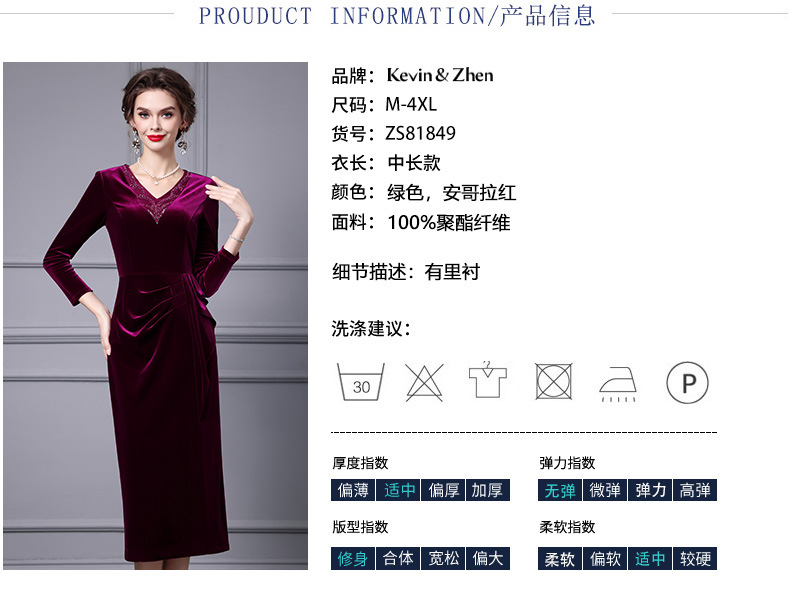The height and width of the screenshot is (600, 790).
Task: Choose 宽松 fit option
Action: coord(443,558)
